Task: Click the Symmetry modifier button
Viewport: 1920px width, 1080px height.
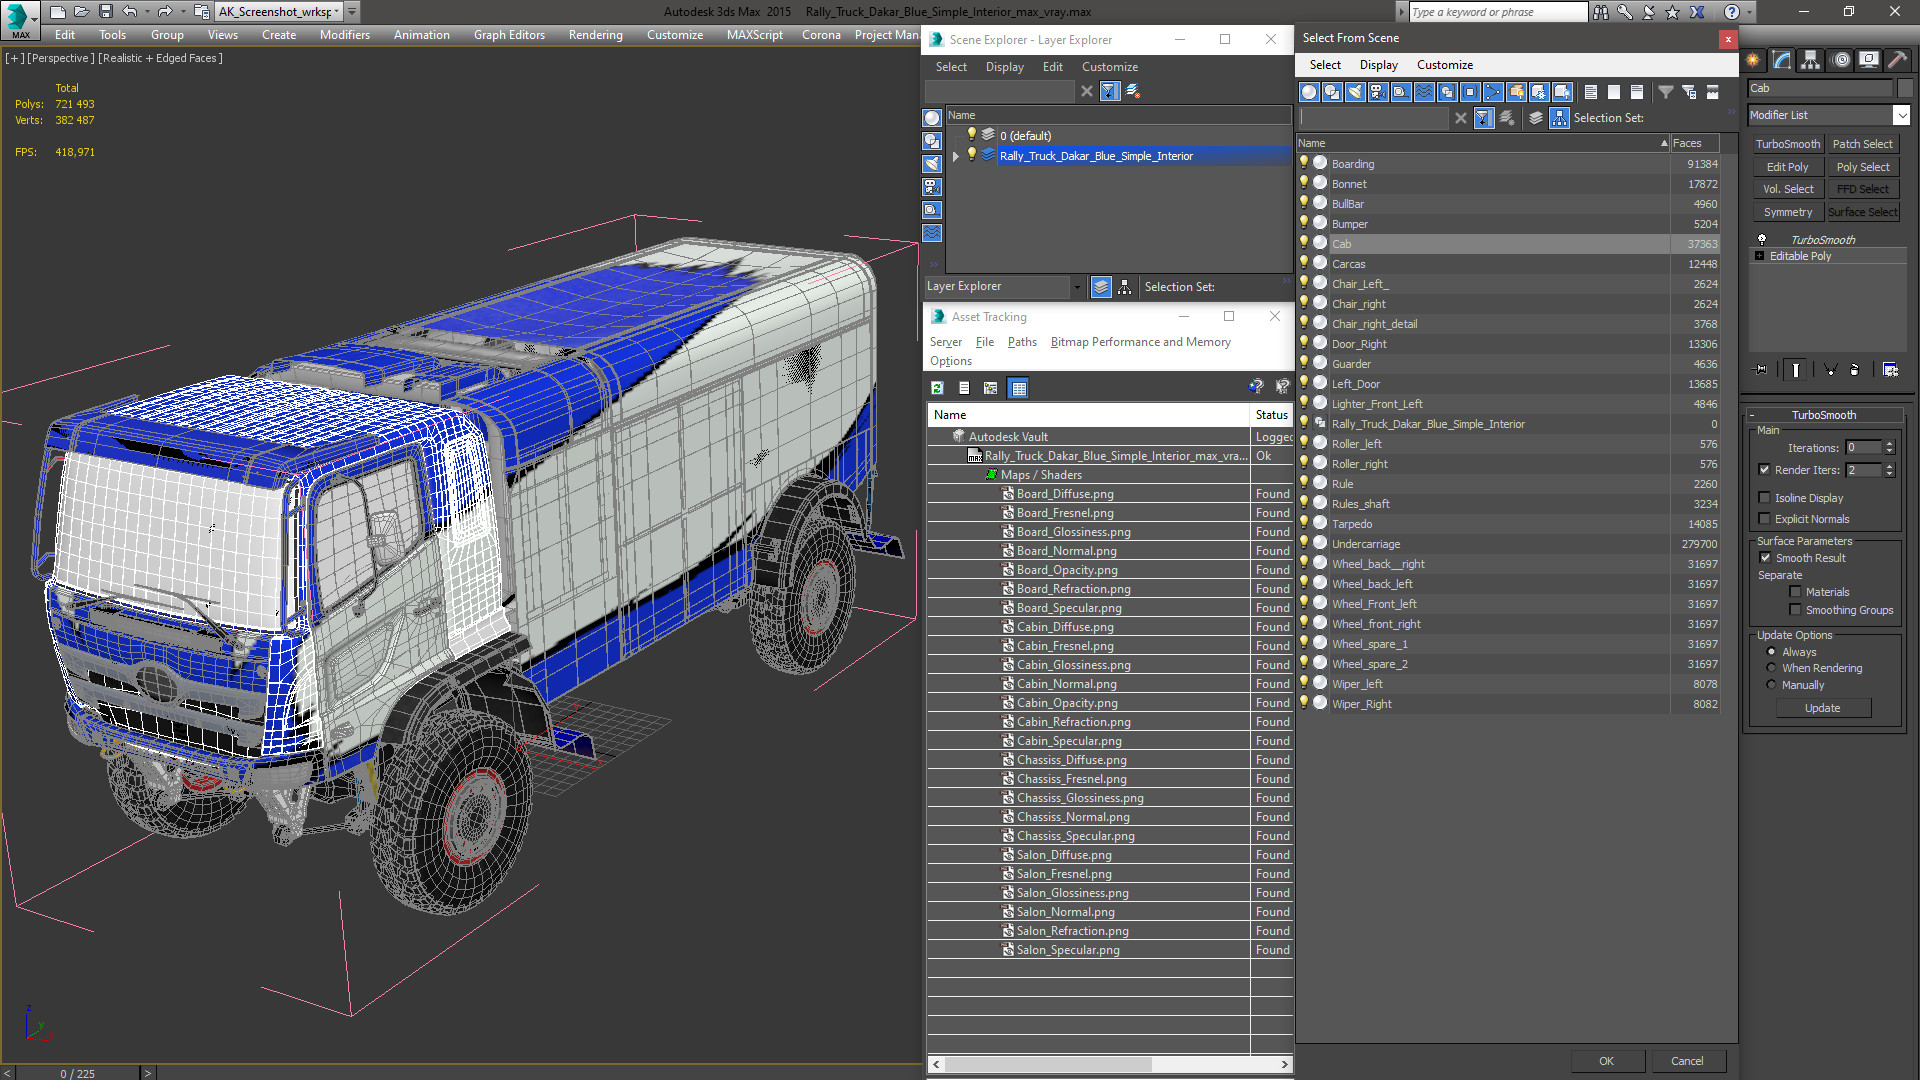Action: 1787,212
